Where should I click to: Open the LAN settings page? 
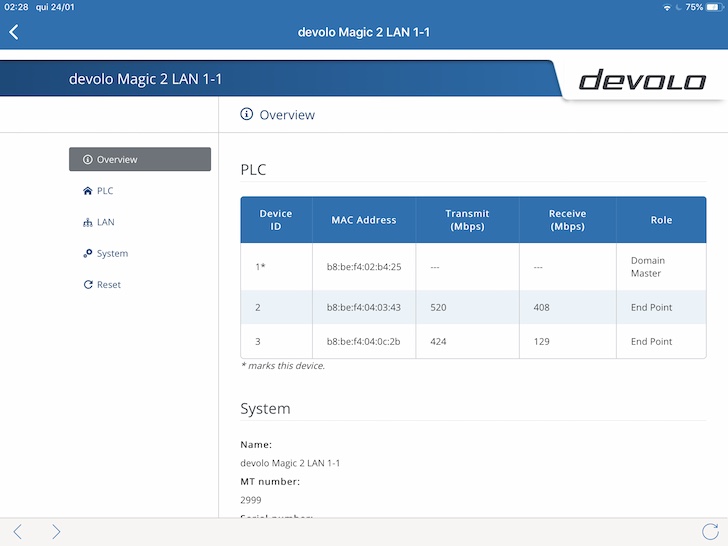(x=105, y=222)
